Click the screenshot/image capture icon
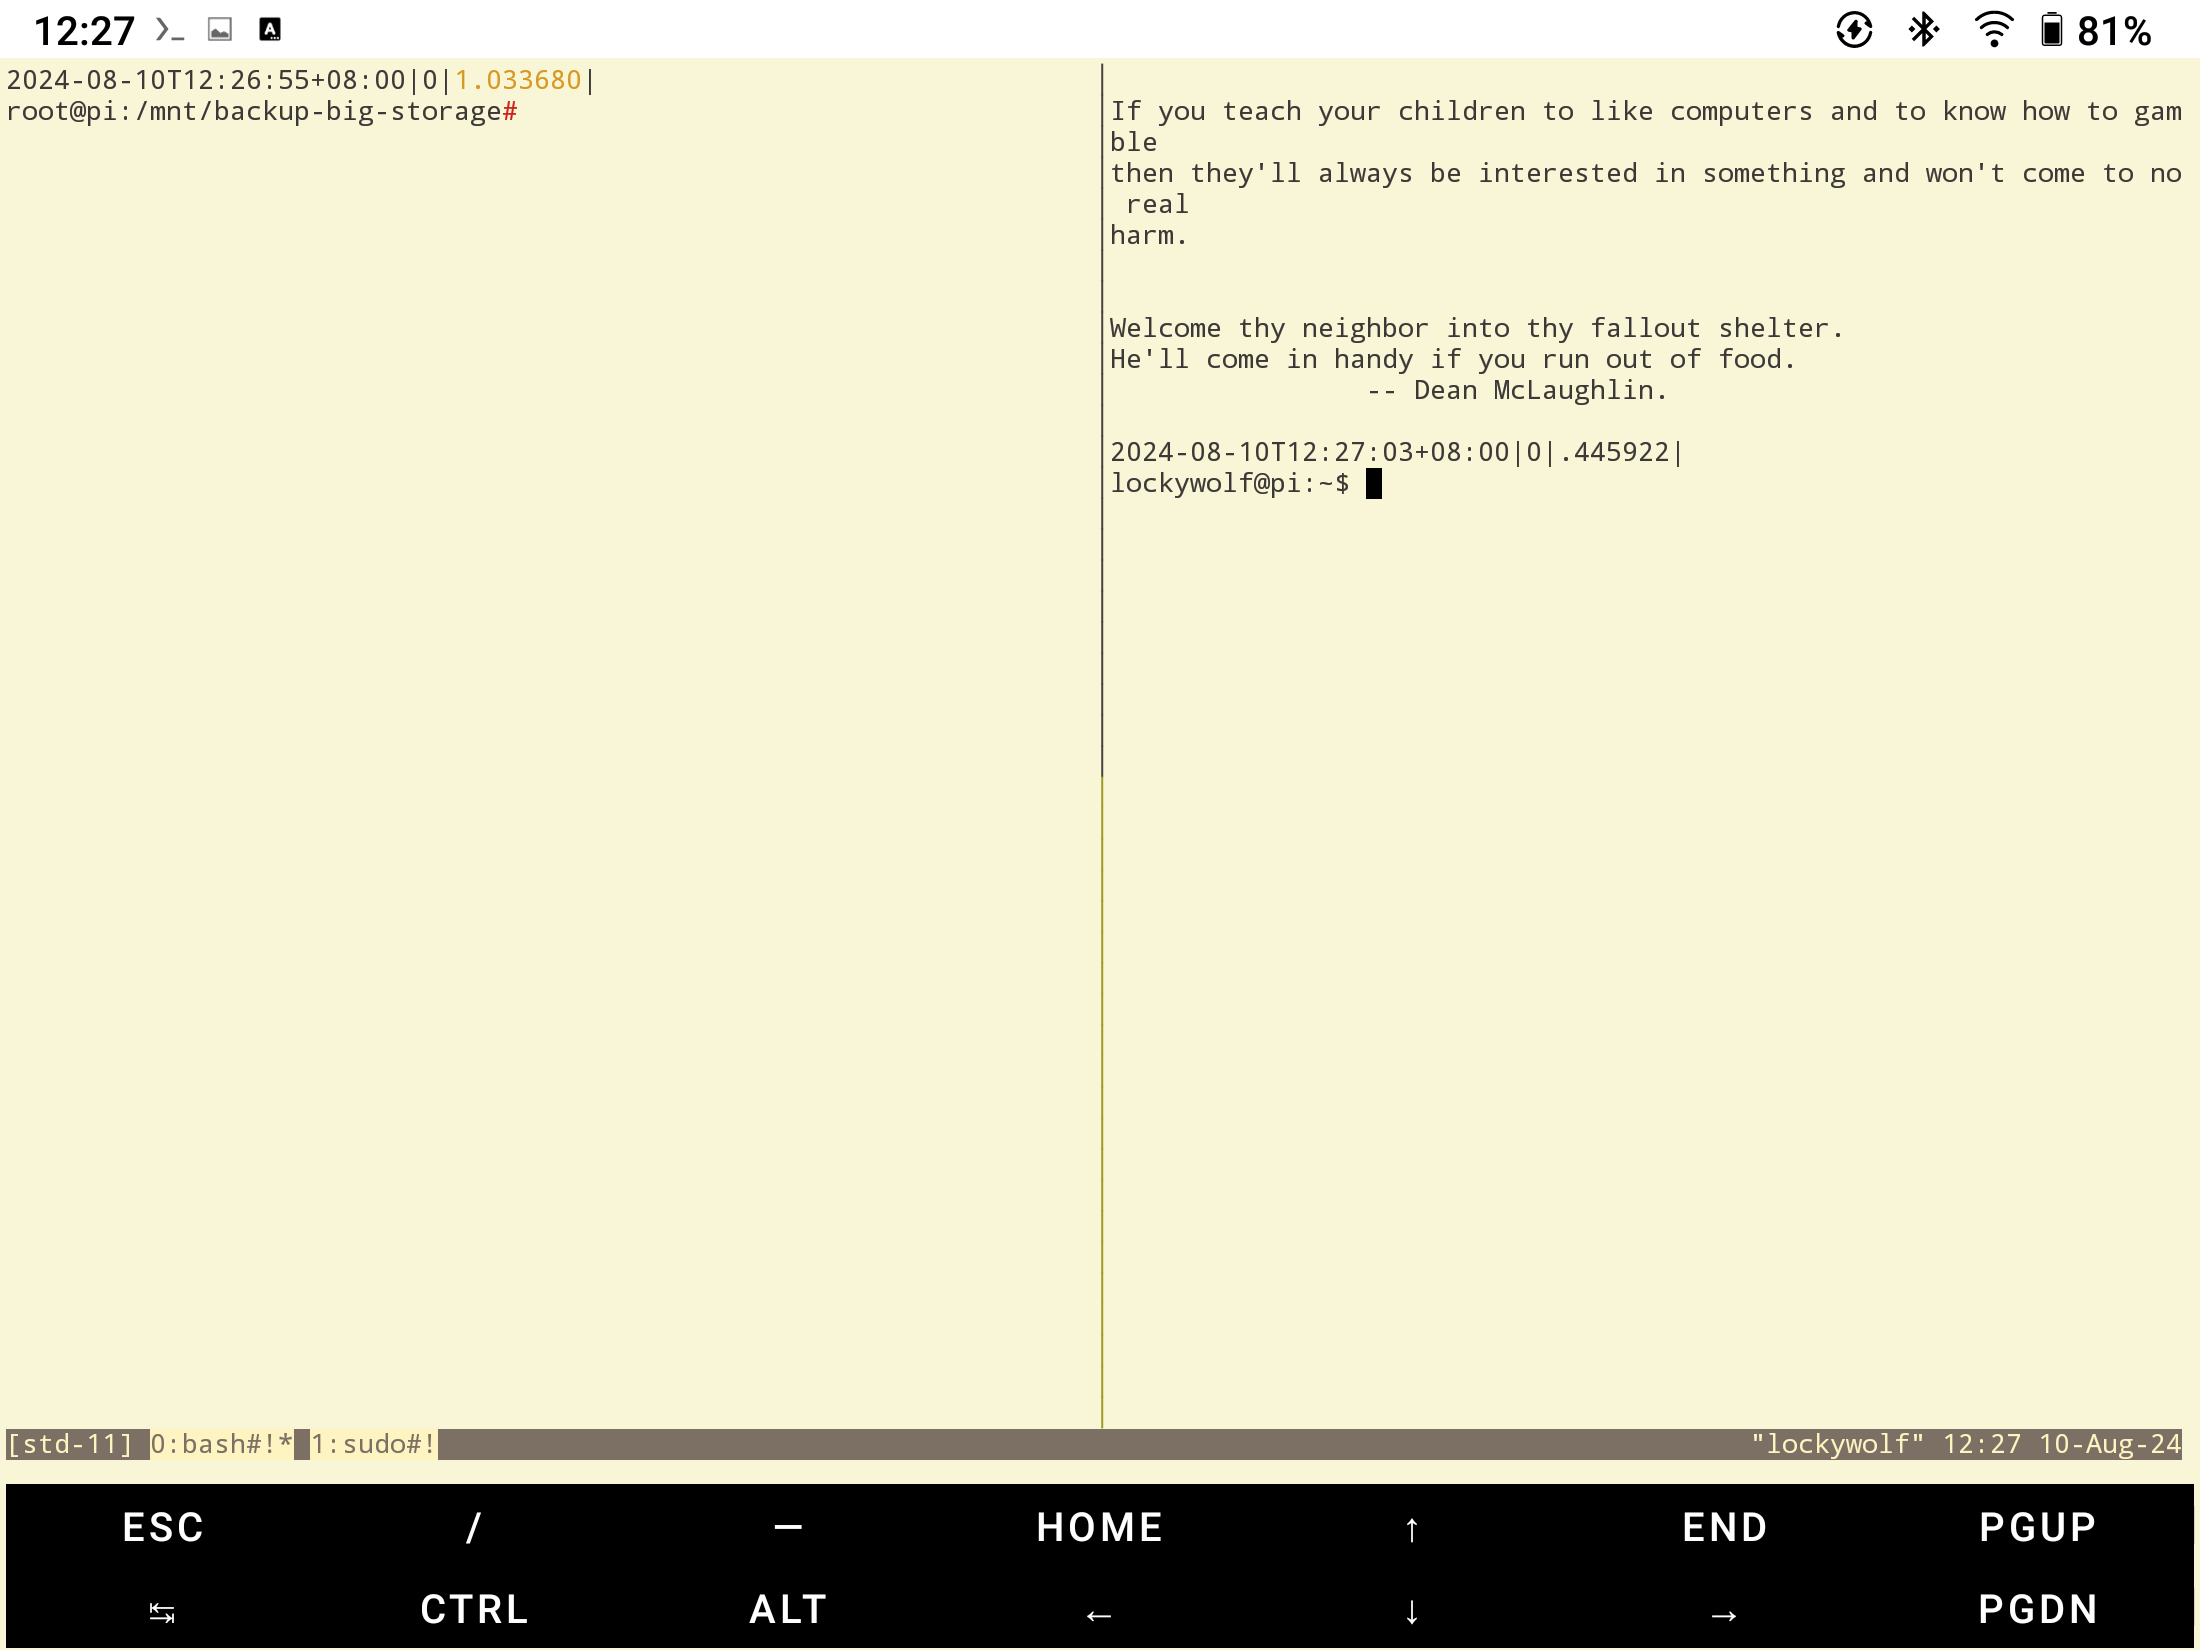The width and height of the screenshot is (2200, 1650). [220, 29]
